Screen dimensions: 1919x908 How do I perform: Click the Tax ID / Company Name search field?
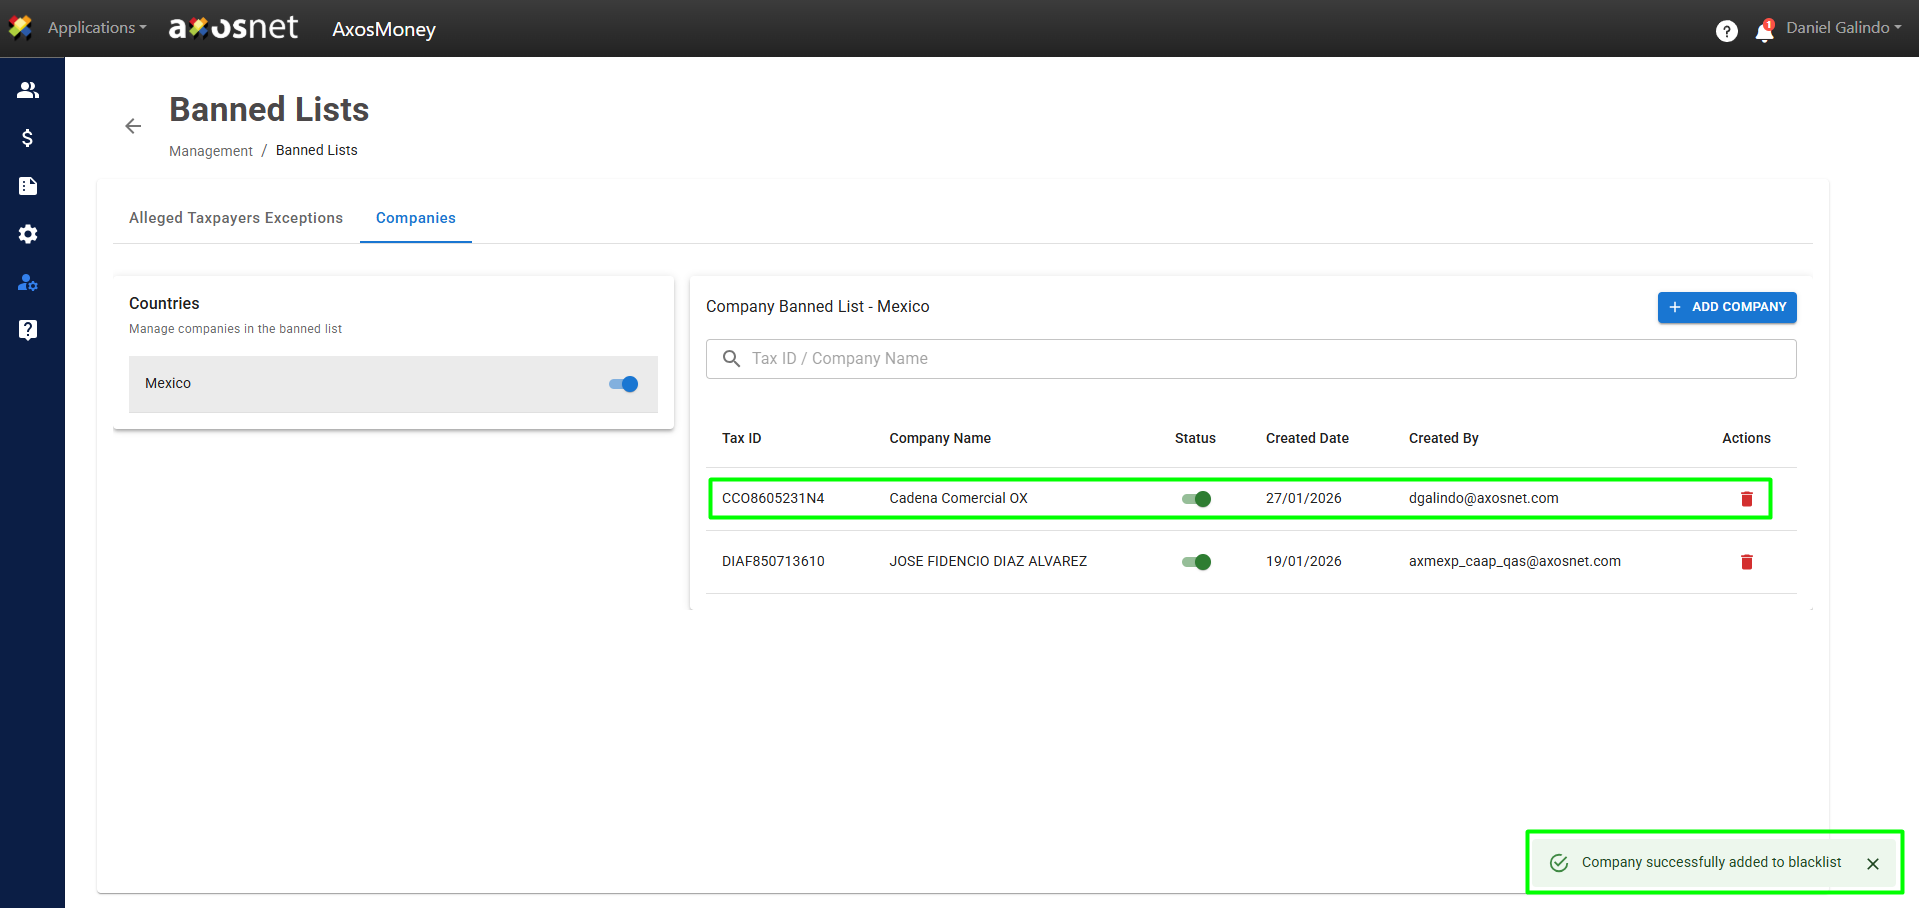pyautogui.click(x=1250, y=359)
